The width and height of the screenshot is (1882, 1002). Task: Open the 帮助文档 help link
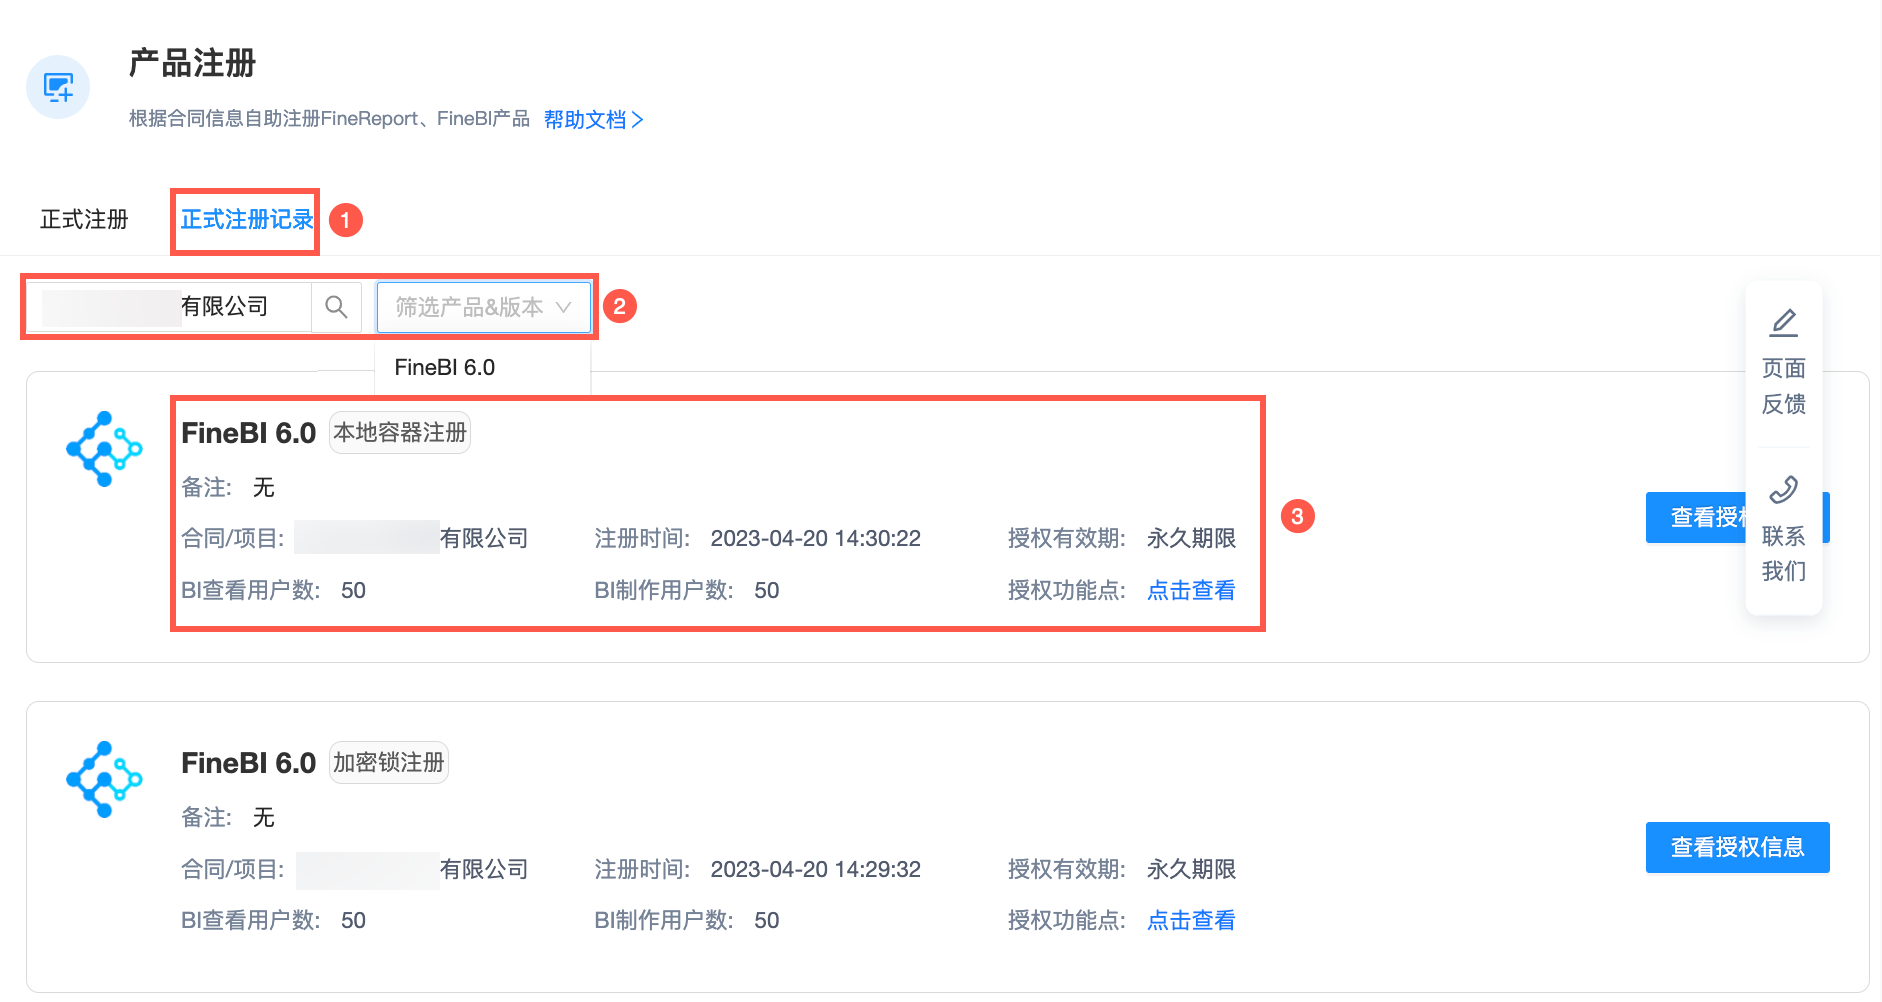click(594, 120)
